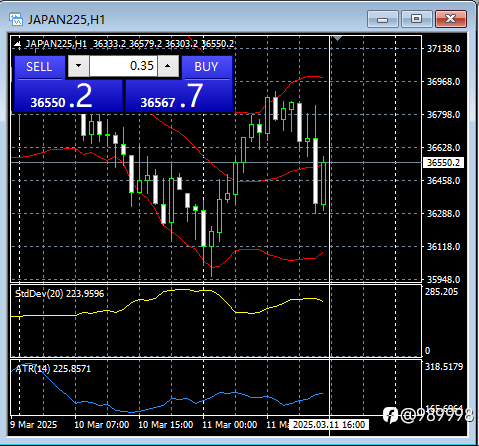Click the buy price 36567.7 panel

[178, 96]
